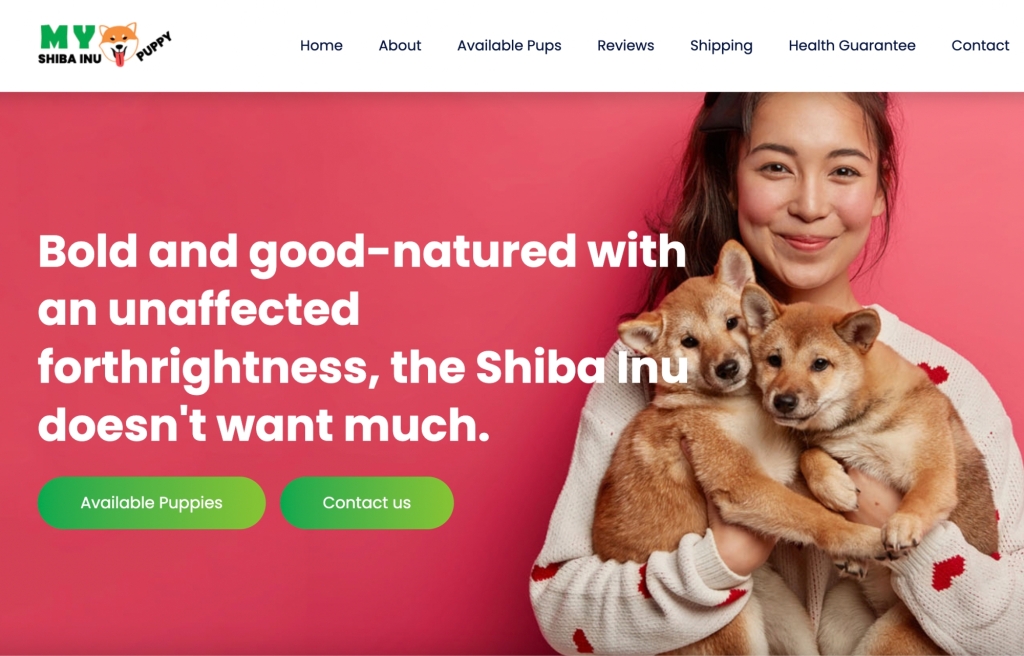Select Health Guarantee in the navbar
The height and width of the screenshot is (656, 1024).
[x=852, y=45]
